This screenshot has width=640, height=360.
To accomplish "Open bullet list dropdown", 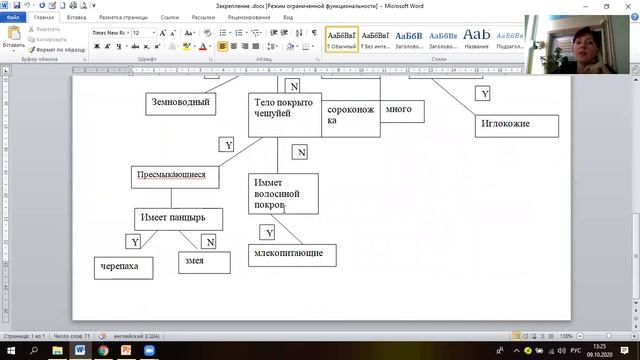I will (x=230, y=33).
